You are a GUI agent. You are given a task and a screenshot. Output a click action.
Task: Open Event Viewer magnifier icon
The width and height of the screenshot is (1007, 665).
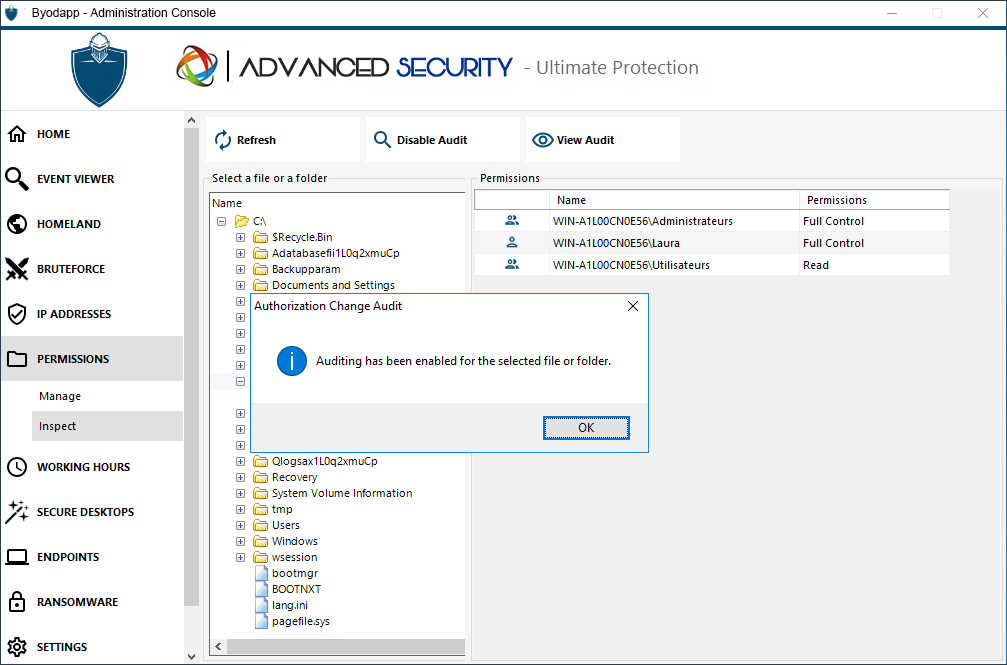[17, 179]
